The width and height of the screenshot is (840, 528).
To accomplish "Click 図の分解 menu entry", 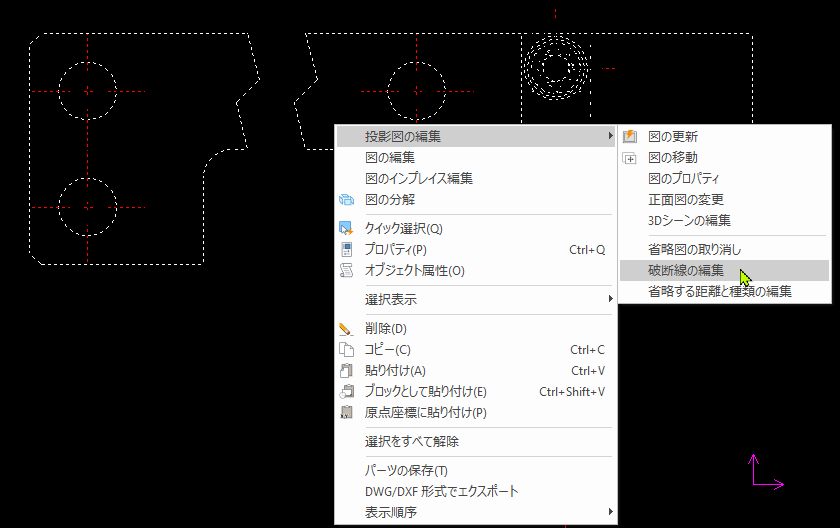I will [476, 200].
